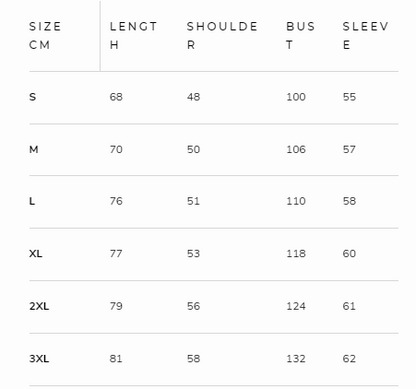
Task: Select the 2XL size row label
Action: coord(39,306)
